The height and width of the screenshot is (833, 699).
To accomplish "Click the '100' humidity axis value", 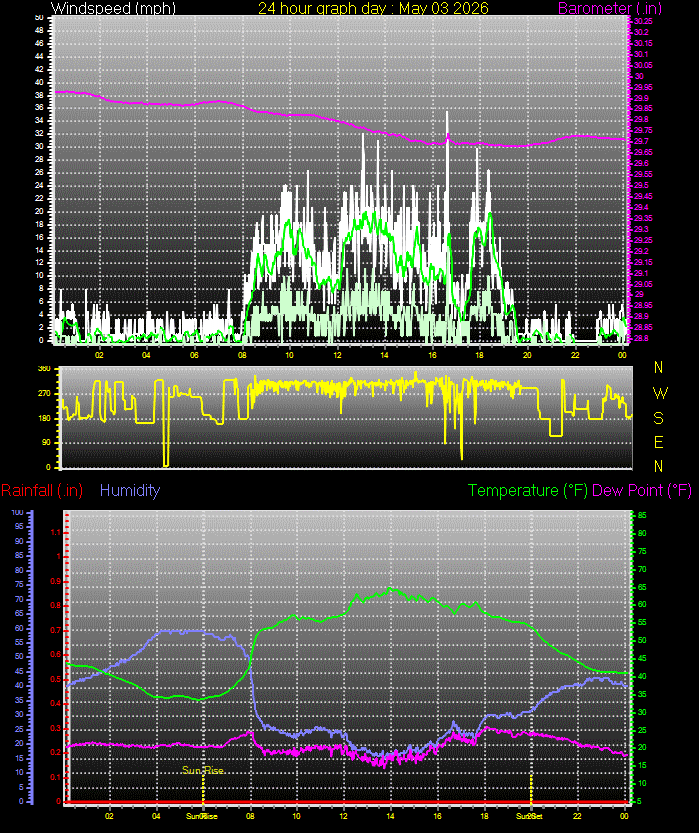I will pos(17,513).
